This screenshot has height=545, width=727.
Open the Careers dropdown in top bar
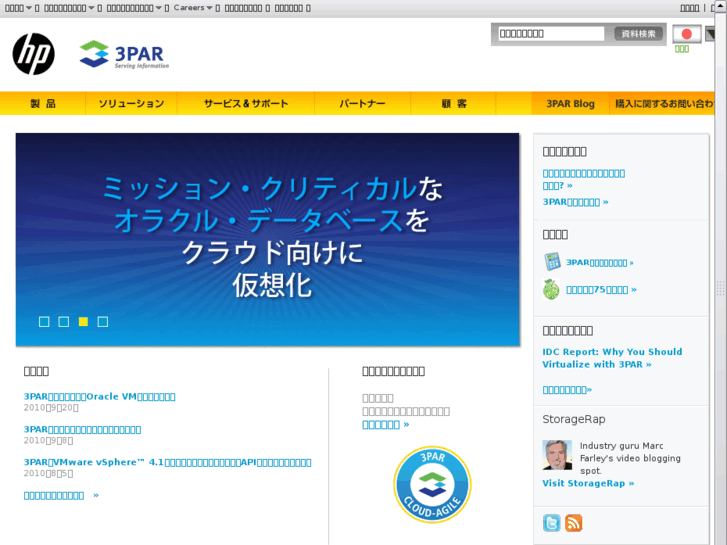click(x=193, y=8)
